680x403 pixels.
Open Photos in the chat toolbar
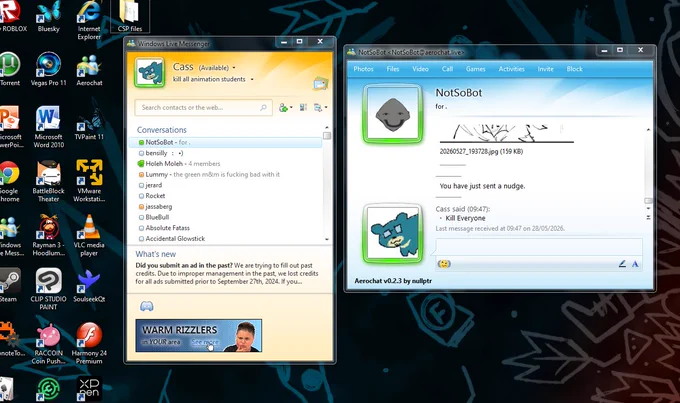coord(363,69)
